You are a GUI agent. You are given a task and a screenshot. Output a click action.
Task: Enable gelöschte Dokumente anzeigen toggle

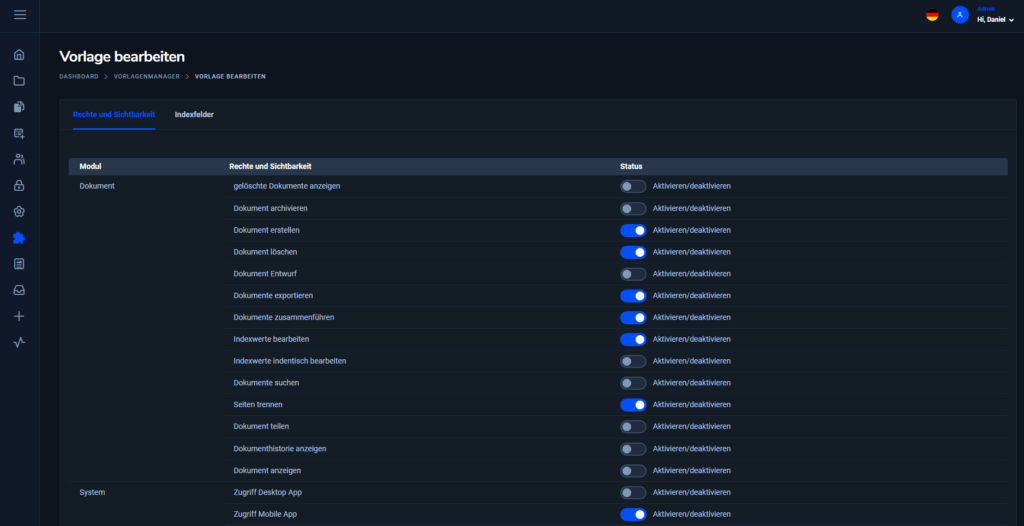633,186
